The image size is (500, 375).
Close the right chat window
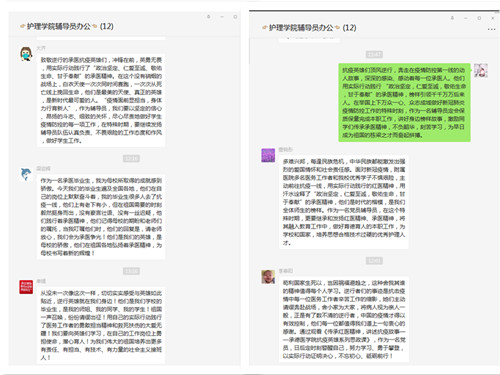tap(493, 18)
